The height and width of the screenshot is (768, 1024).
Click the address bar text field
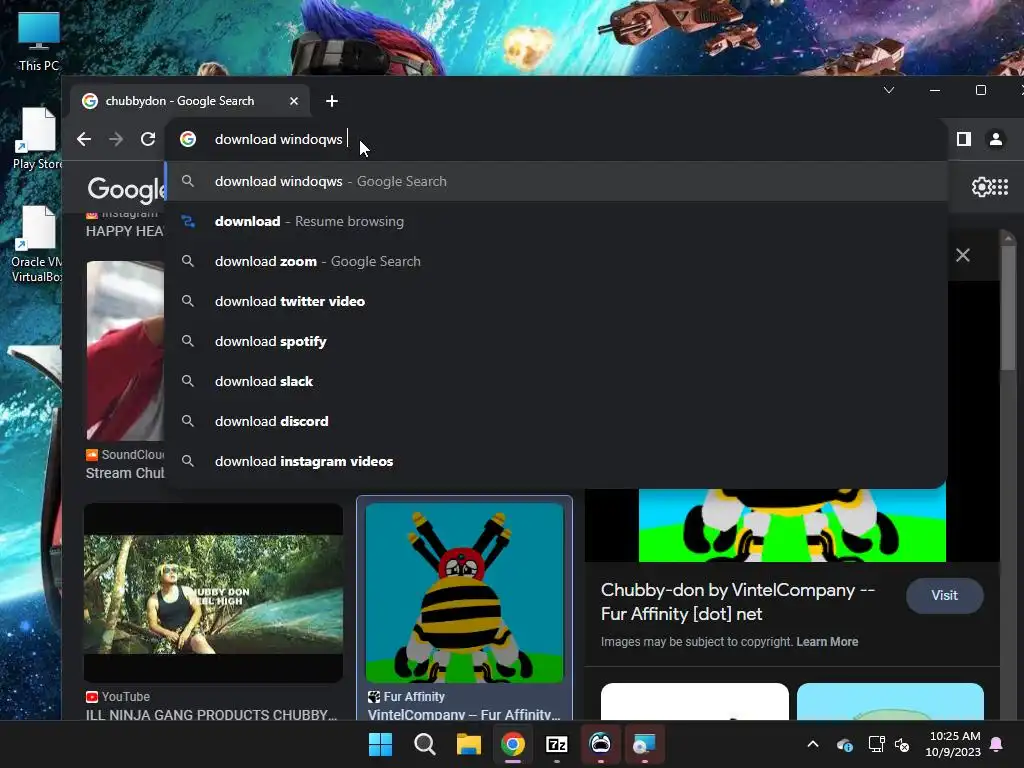pos(555,139)
